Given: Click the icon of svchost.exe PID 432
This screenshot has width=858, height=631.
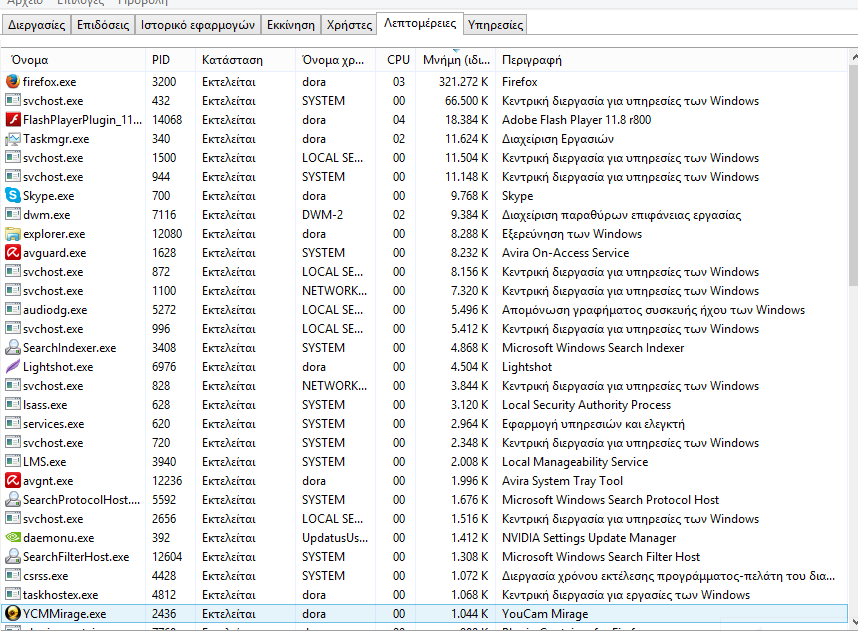Looking at the screenshot, I should pos(13,101).
